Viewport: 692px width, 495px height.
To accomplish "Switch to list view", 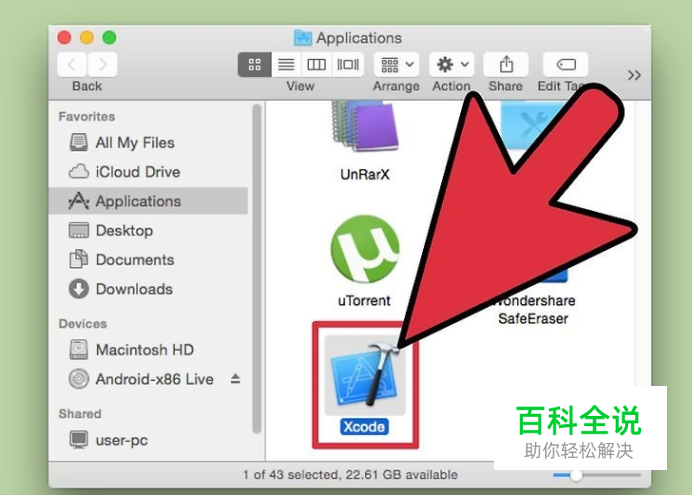I will pos(286,64).
